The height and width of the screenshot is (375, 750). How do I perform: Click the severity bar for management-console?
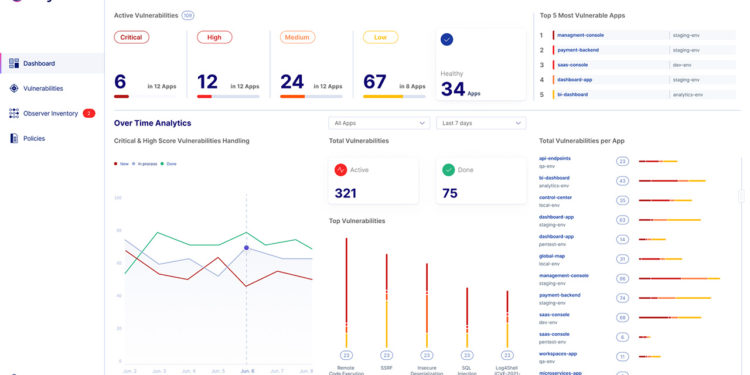point(679,278)
